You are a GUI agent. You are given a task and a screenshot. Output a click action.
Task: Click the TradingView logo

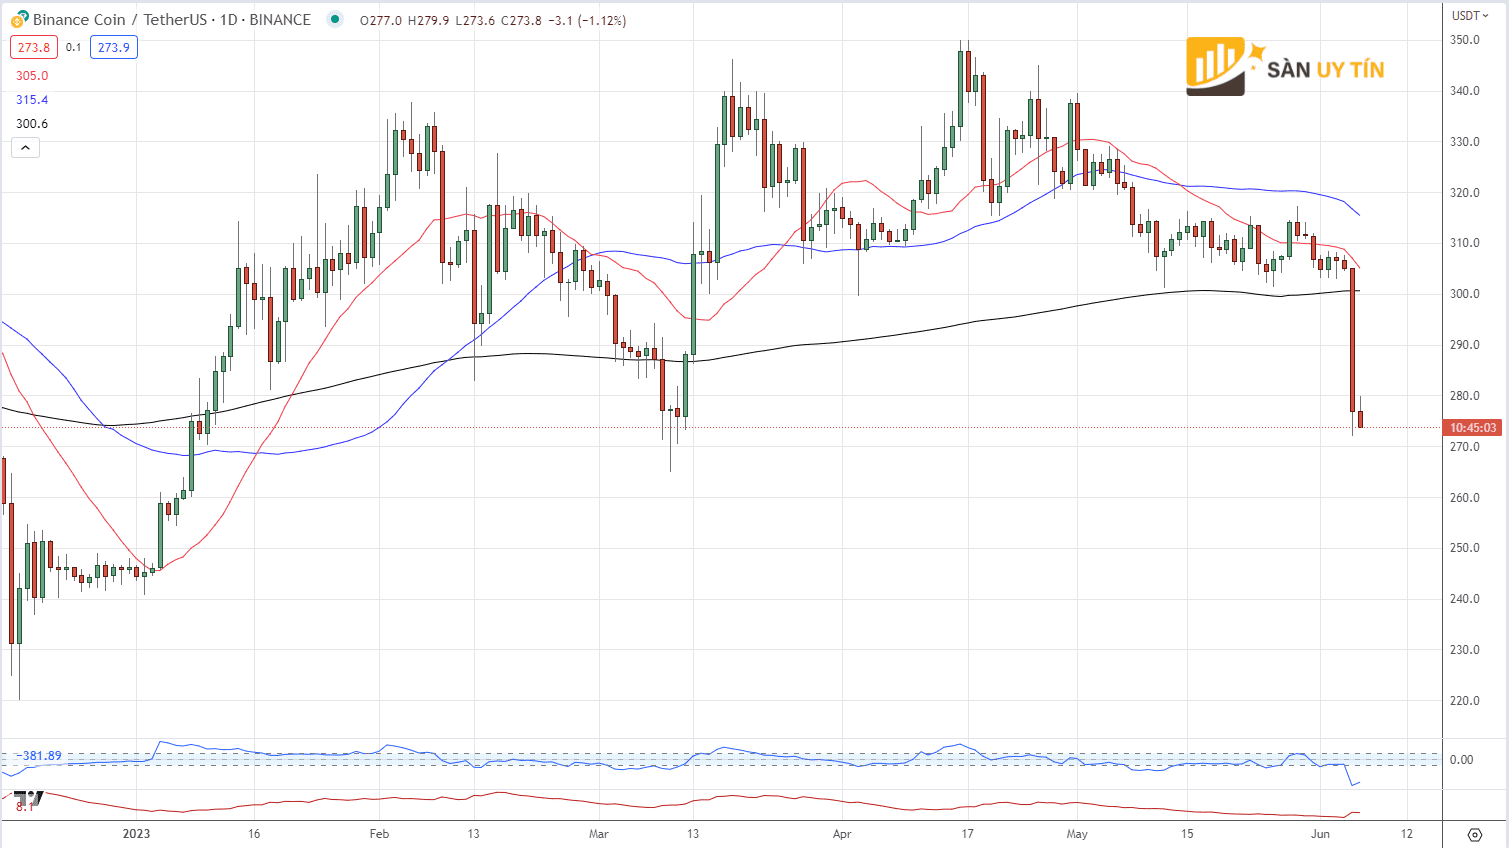click(x=29, y=800)
